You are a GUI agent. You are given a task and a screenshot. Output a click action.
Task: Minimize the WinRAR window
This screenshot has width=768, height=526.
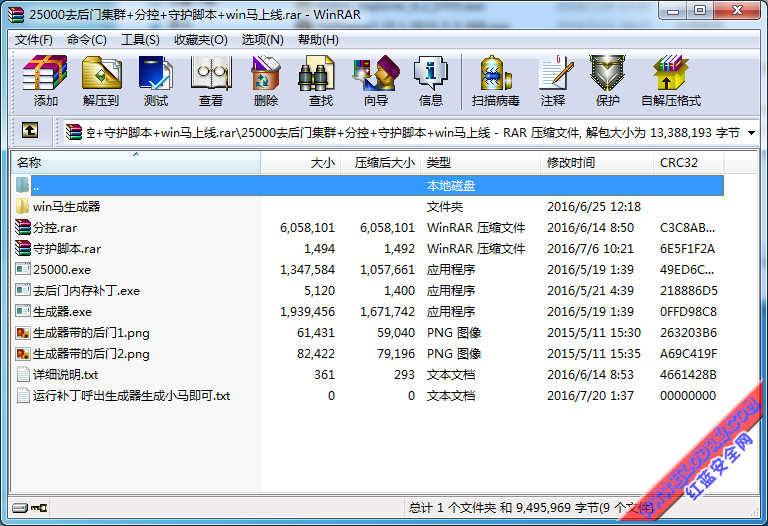pos(673,11)
